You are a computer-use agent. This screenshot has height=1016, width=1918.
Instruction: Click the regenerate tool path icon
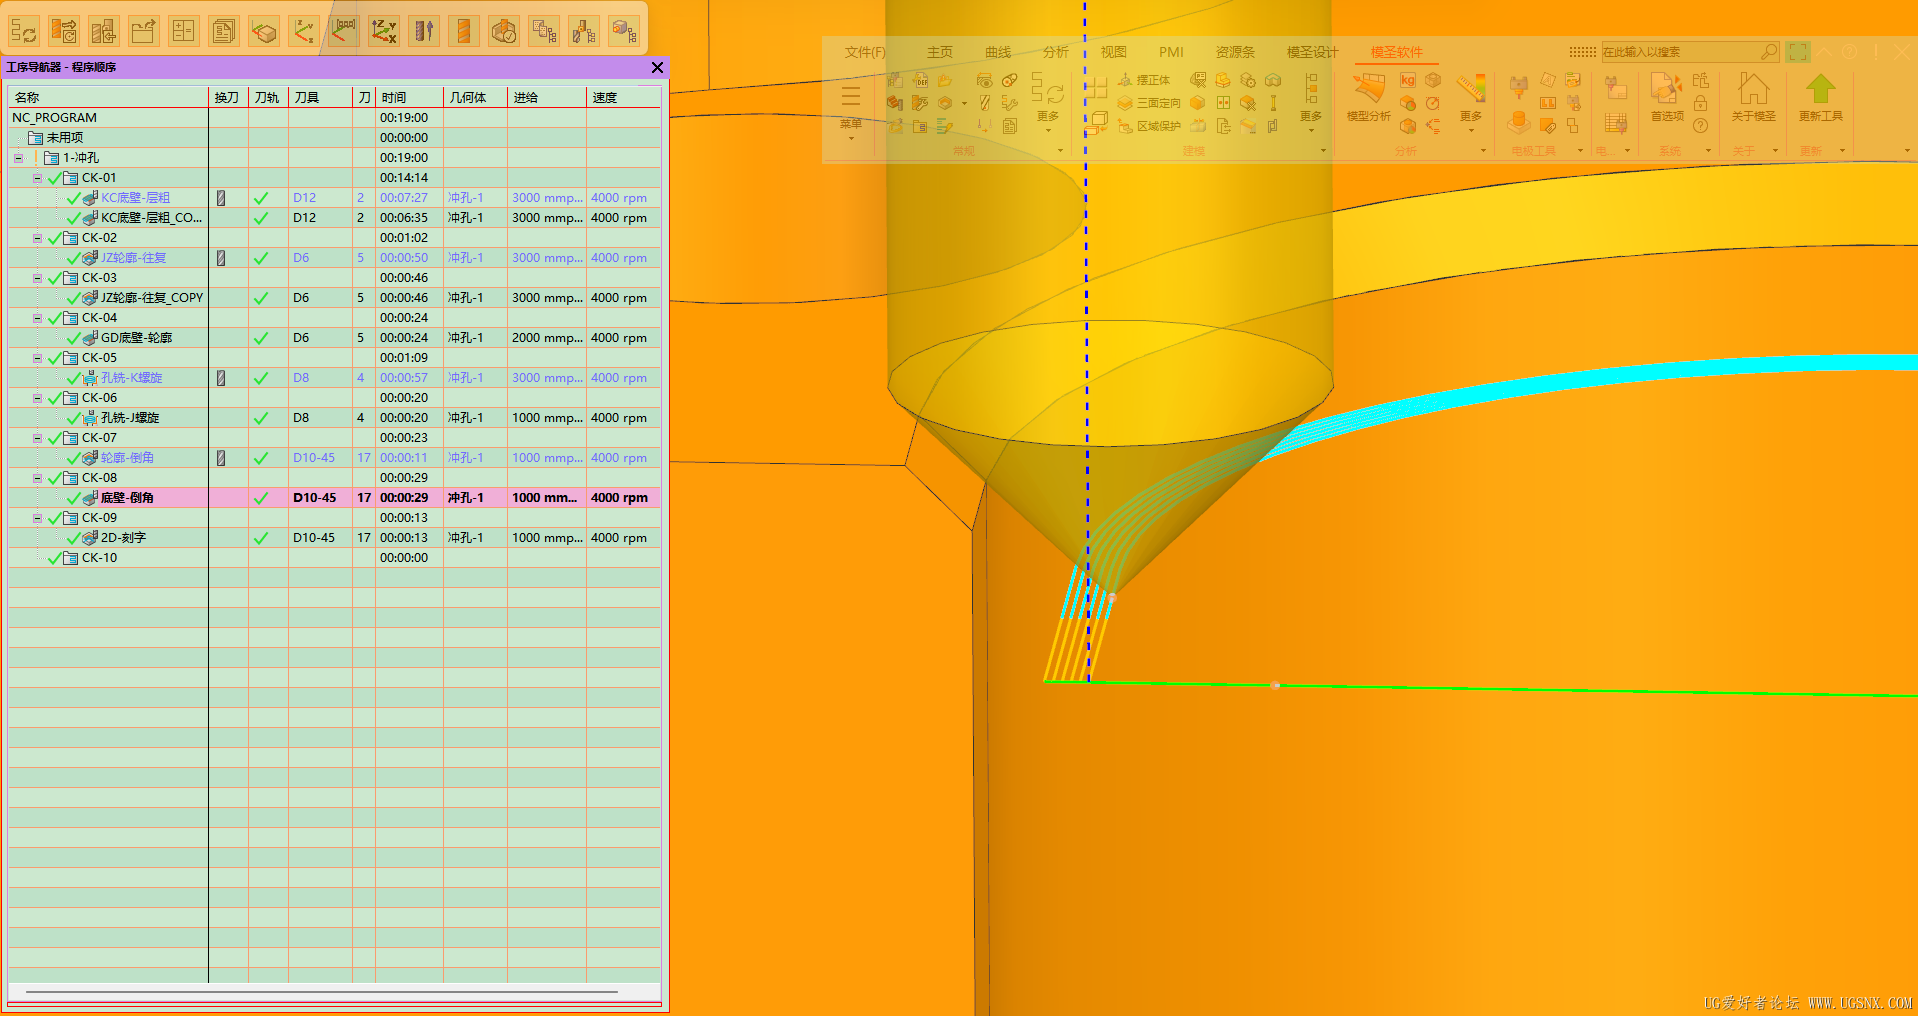pos(64,31)
